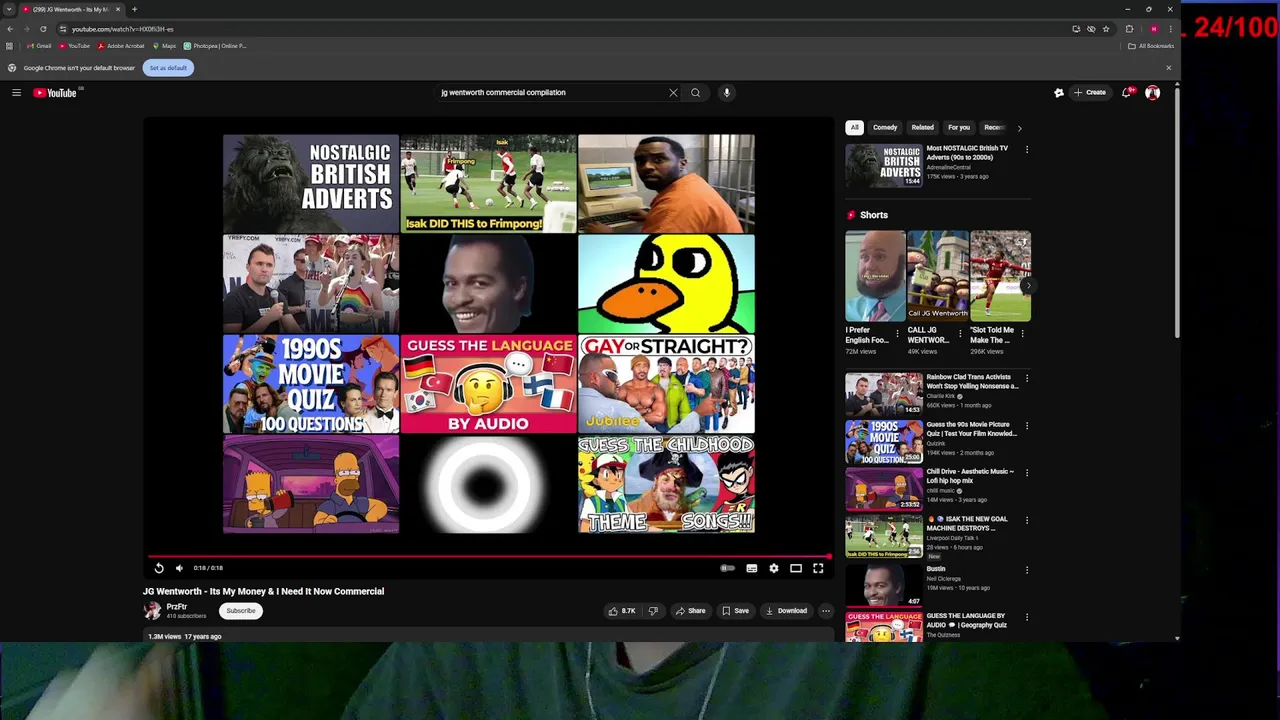Subscribe to PrzFtr channel

click(241, 611)
